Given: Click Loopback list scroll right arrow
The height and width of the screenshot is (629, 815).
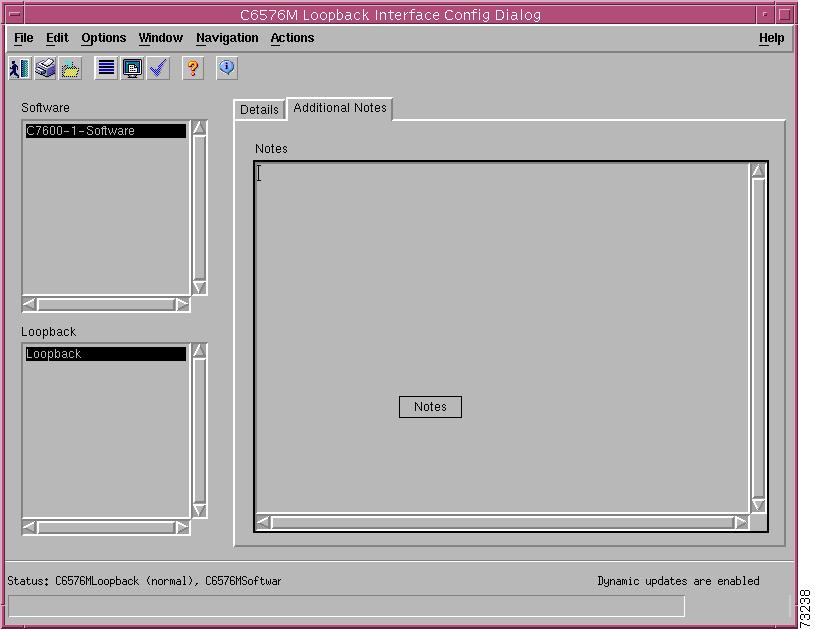Looking at the screenshot, I should tap(182, 528).
